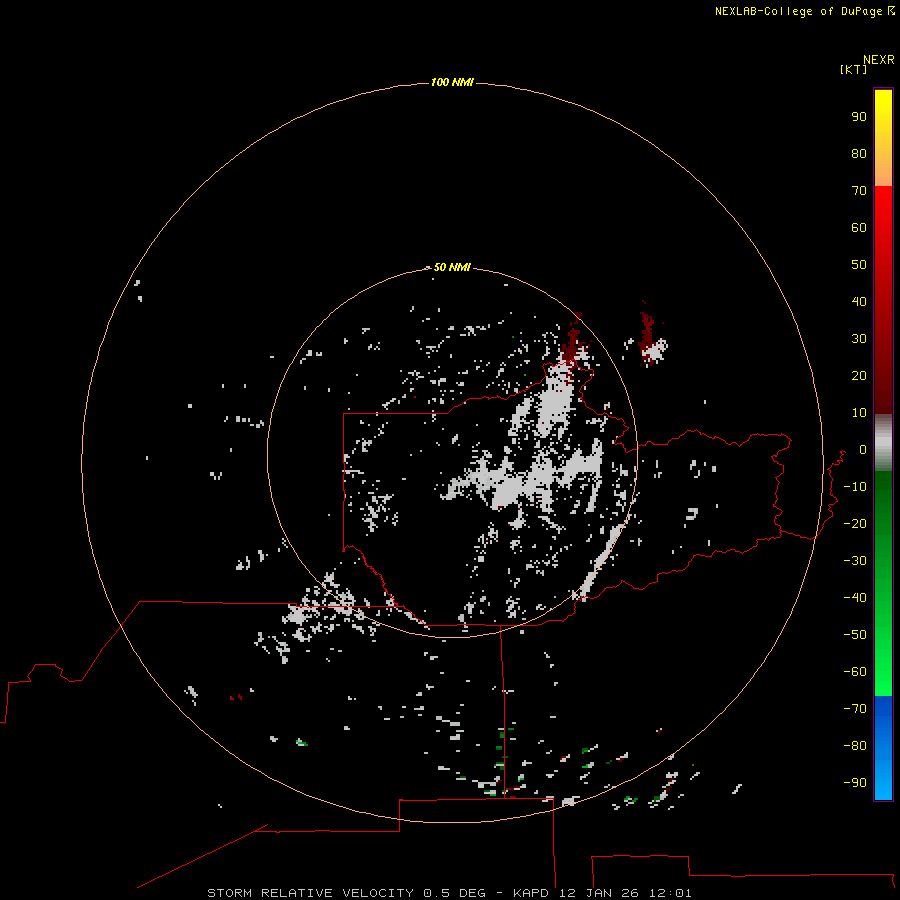Image resolution: width=900 pixels, height=900 pixels.
Task: Click the -90 knots scale label
Action: pyautogui.click(x=855, y=783)
